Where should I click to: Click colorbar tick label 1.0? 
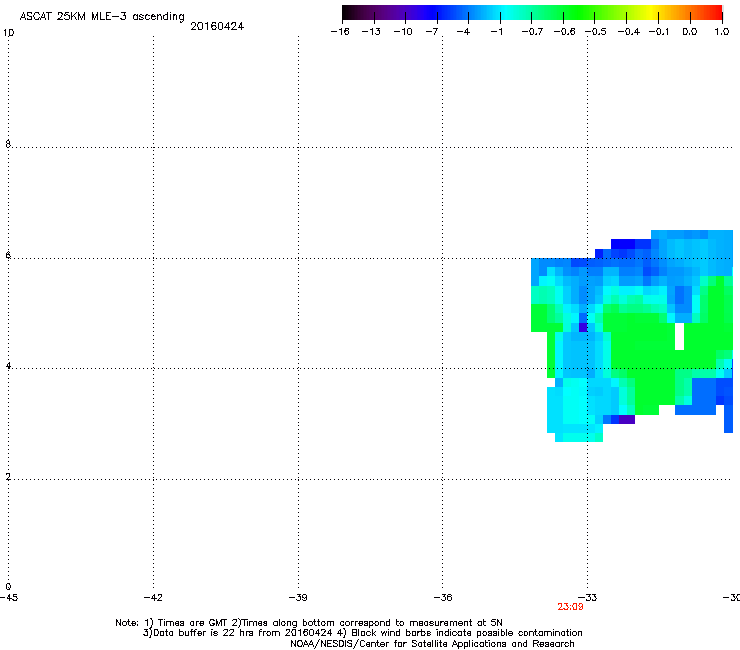(722, 32)
